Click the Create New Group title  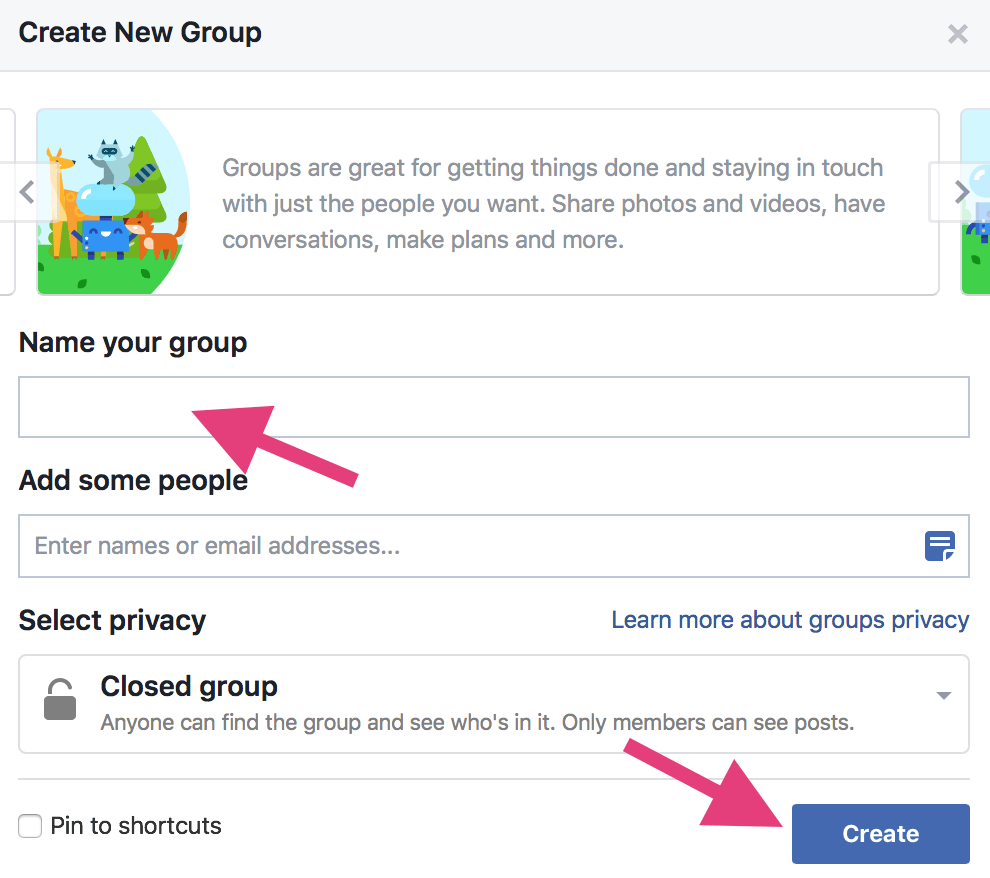pos(140,33)
